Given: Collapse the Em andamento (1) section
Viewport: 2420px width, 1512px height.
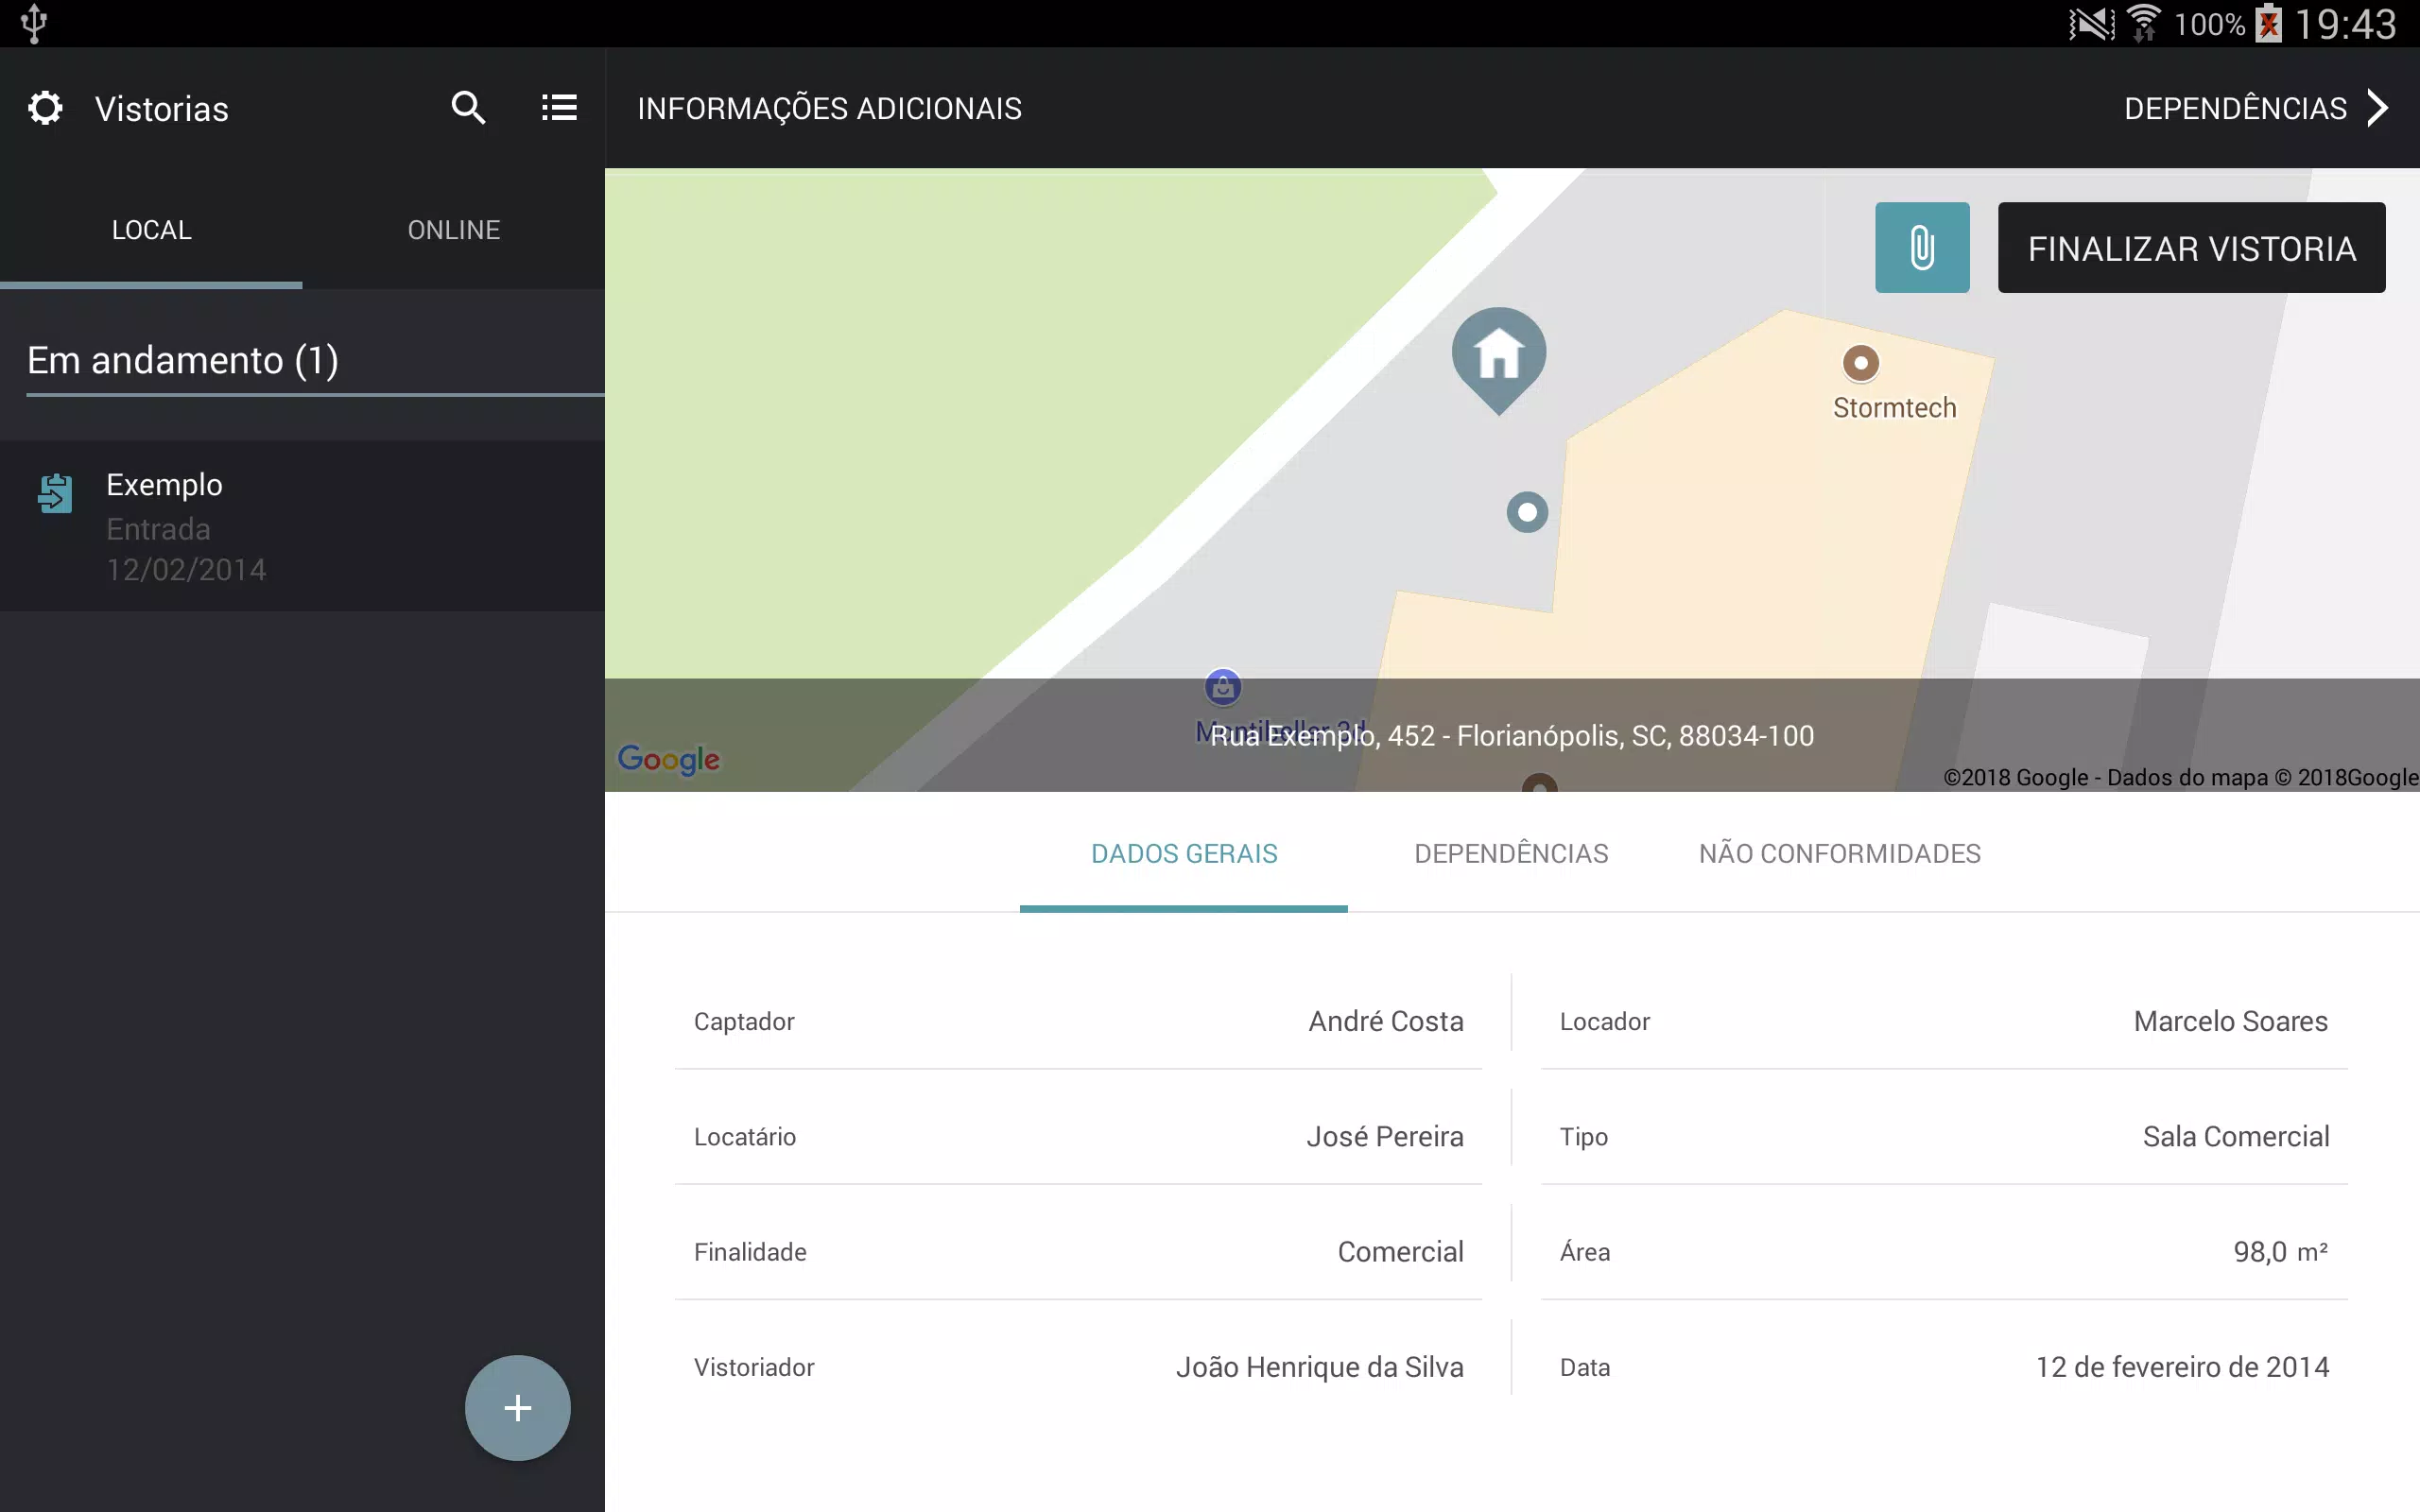Looking at the screenshot, I should [x=183, y=360].
